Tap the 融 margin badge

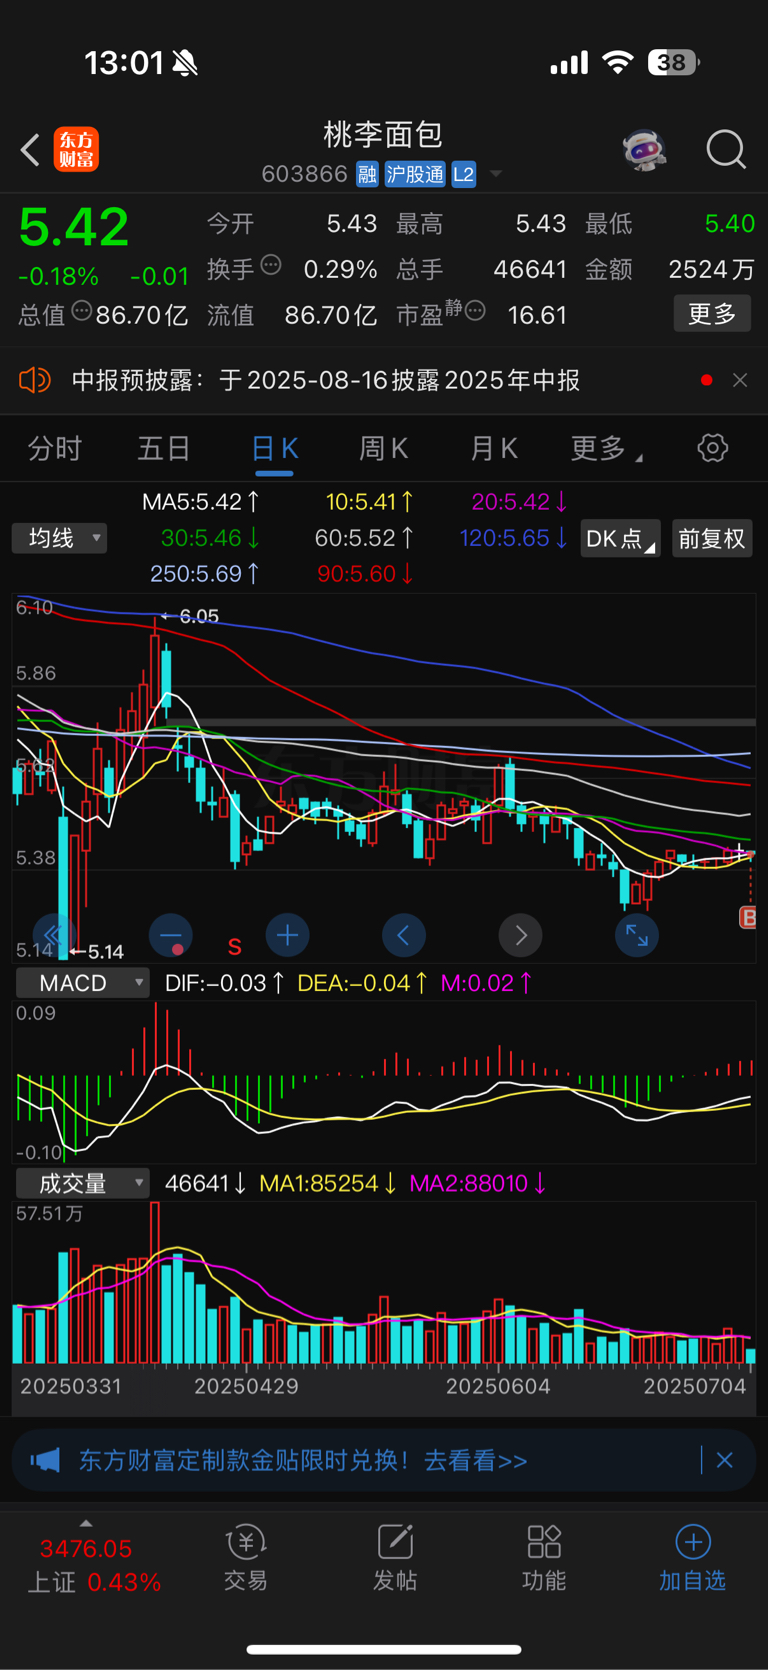pos(367,174)
